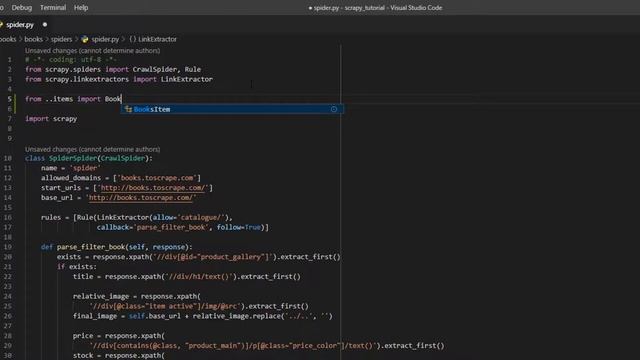Click the price variable on line 28

tap(83, 336)
